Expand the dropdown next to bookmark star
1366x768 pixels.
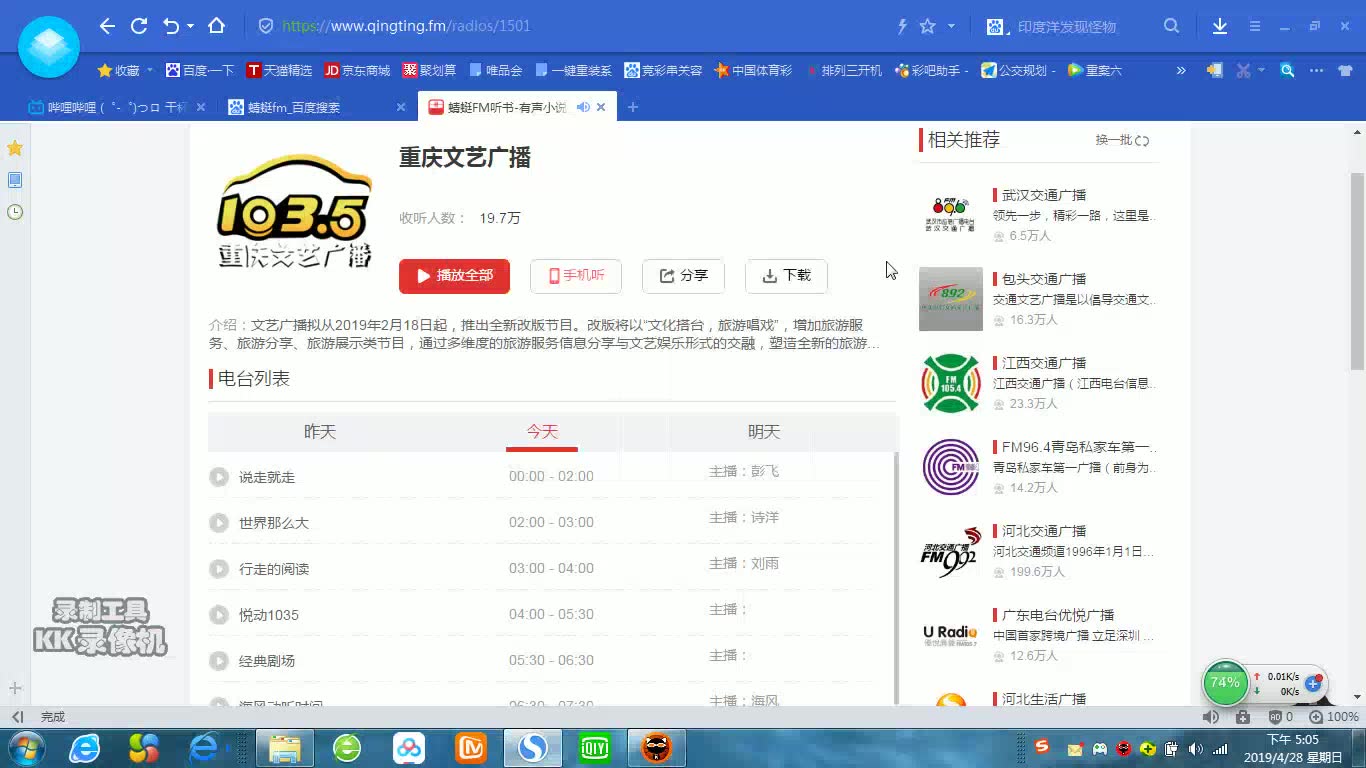[x=951, y=27]
